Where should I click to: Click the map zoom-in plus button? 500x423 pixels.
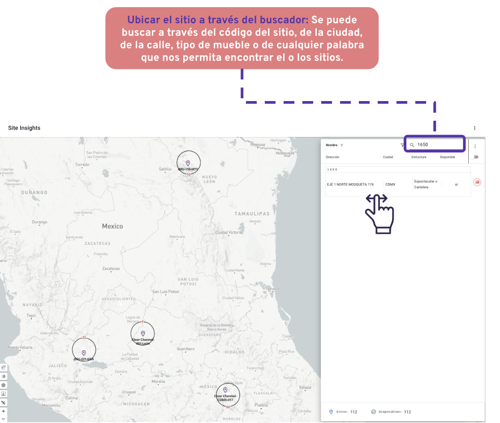click(3, 411)
